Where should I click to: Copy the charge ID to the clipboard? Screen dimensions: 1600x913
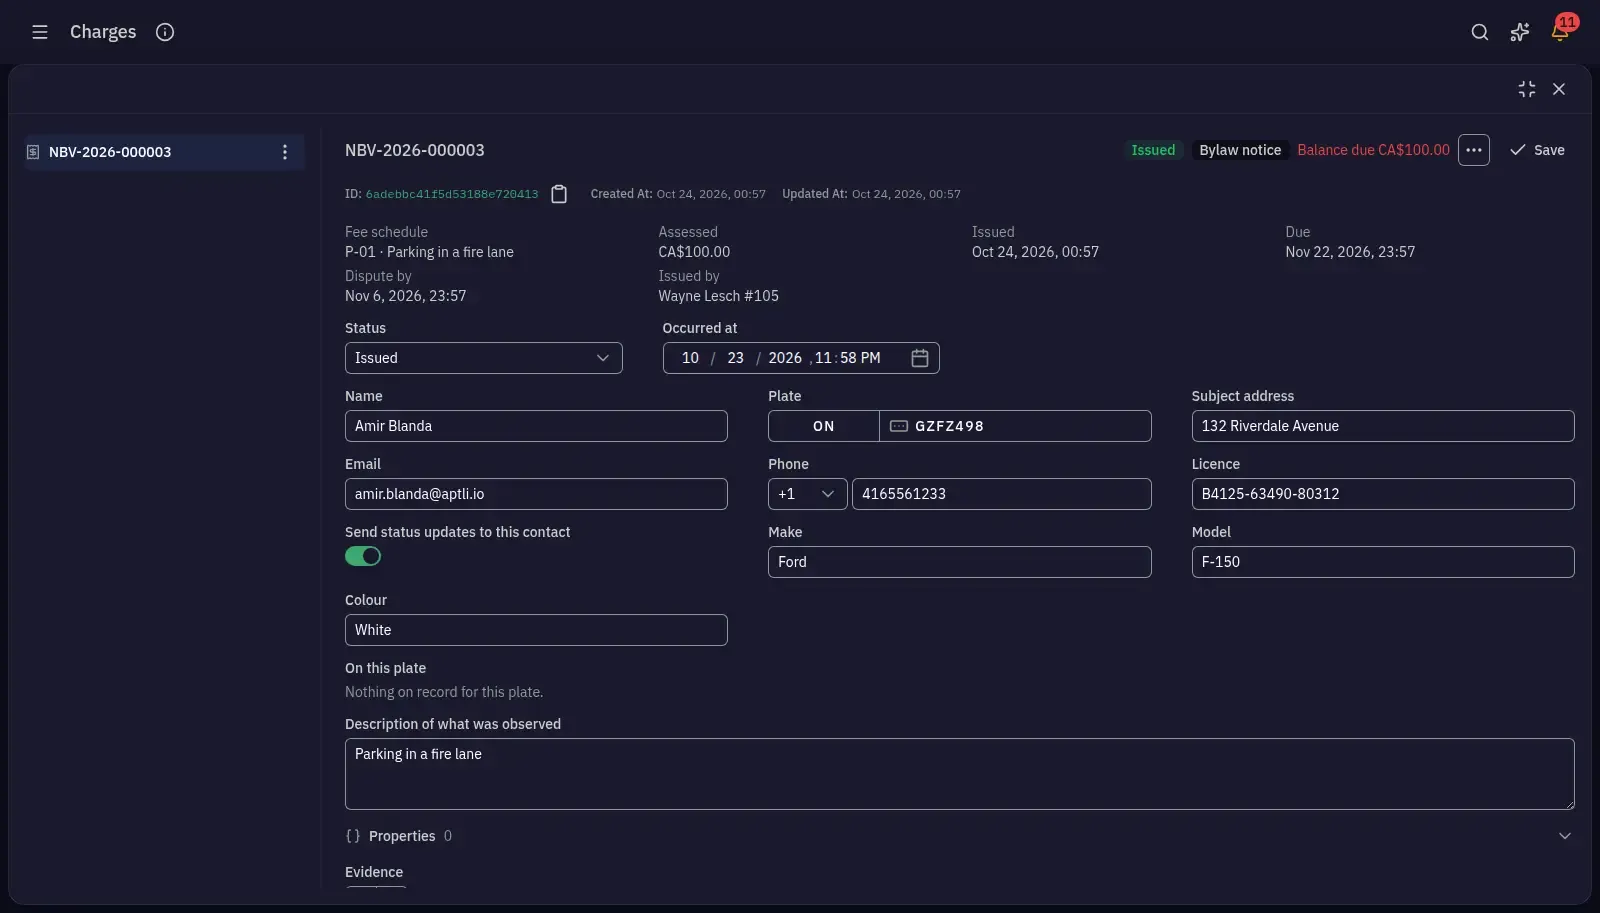[x=559, y=194]
